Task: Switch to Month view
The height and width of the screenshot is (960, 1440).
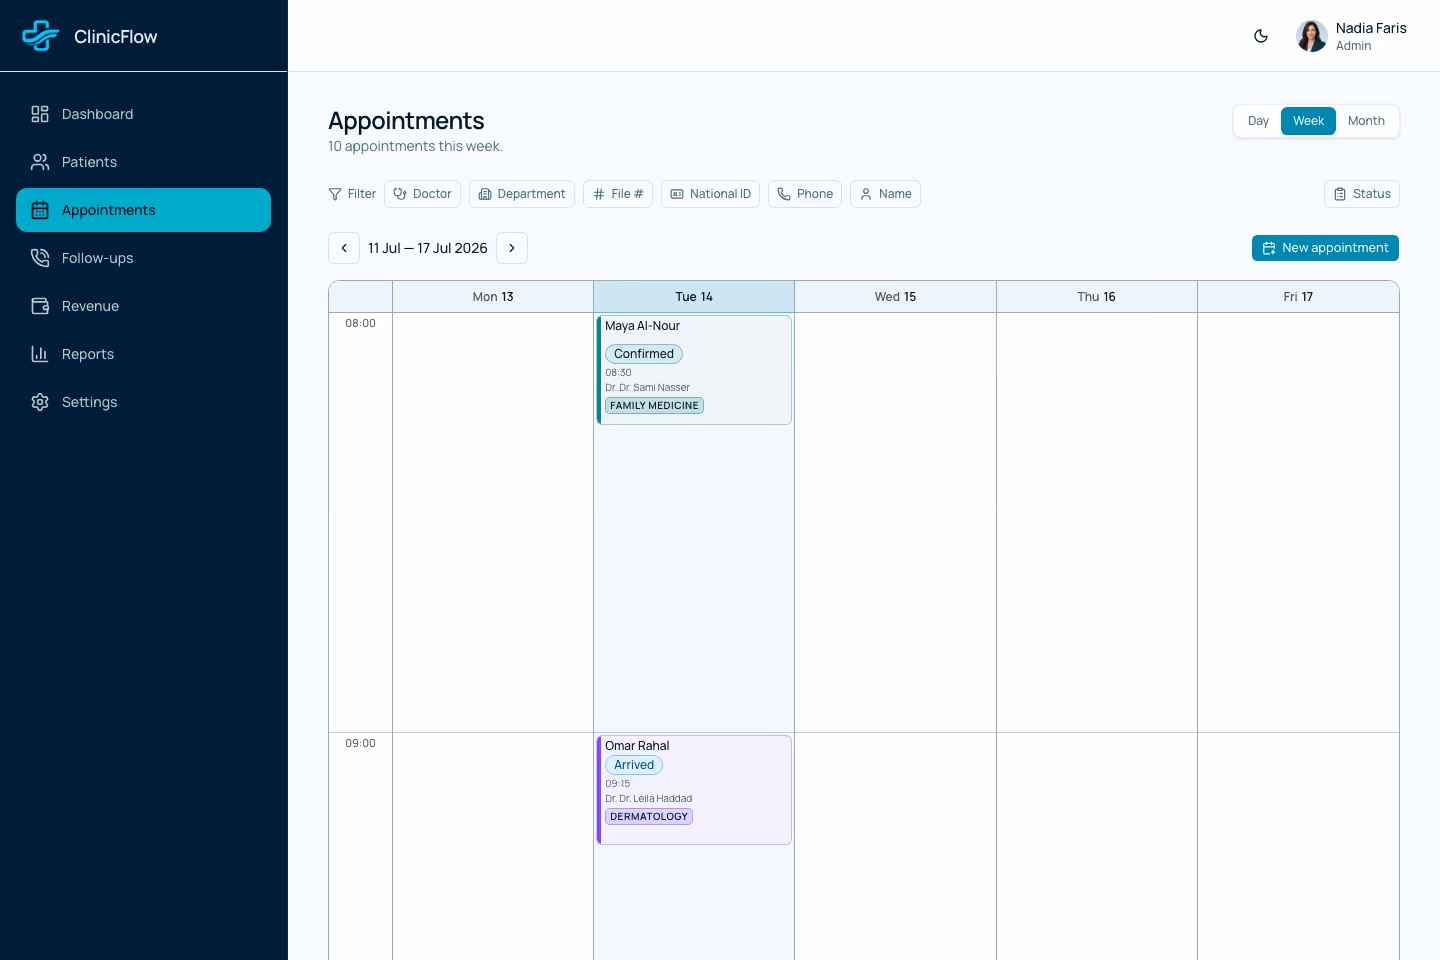Action: pyautogui.click(x=1366, y=121)
